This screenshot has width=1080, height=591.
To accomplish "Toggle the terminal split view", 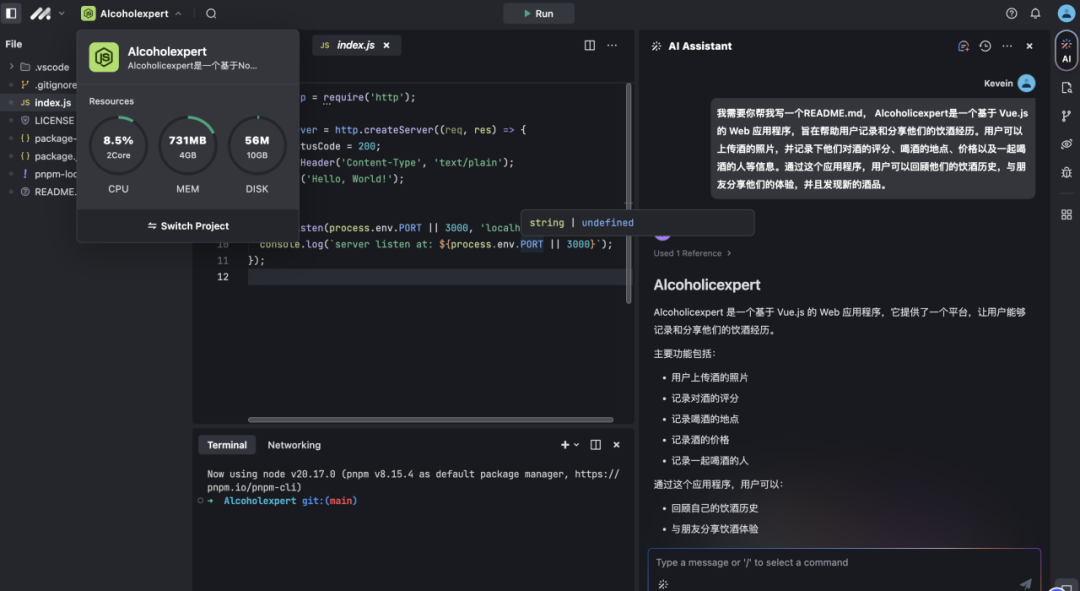I will (x=595, y=445).
